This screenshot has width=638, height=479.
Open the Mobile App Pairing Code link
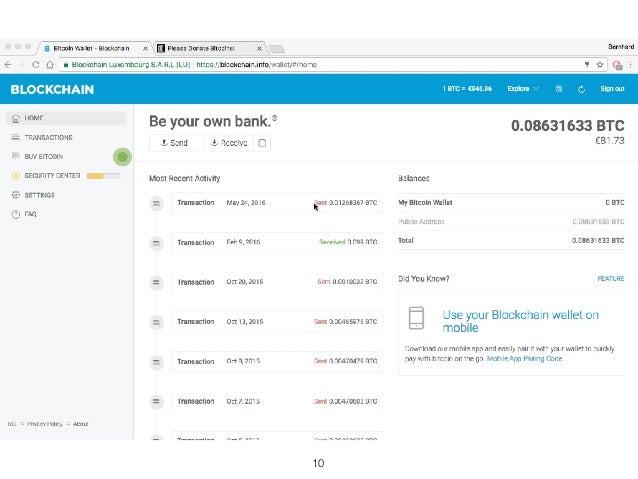(x=524, y=359)
